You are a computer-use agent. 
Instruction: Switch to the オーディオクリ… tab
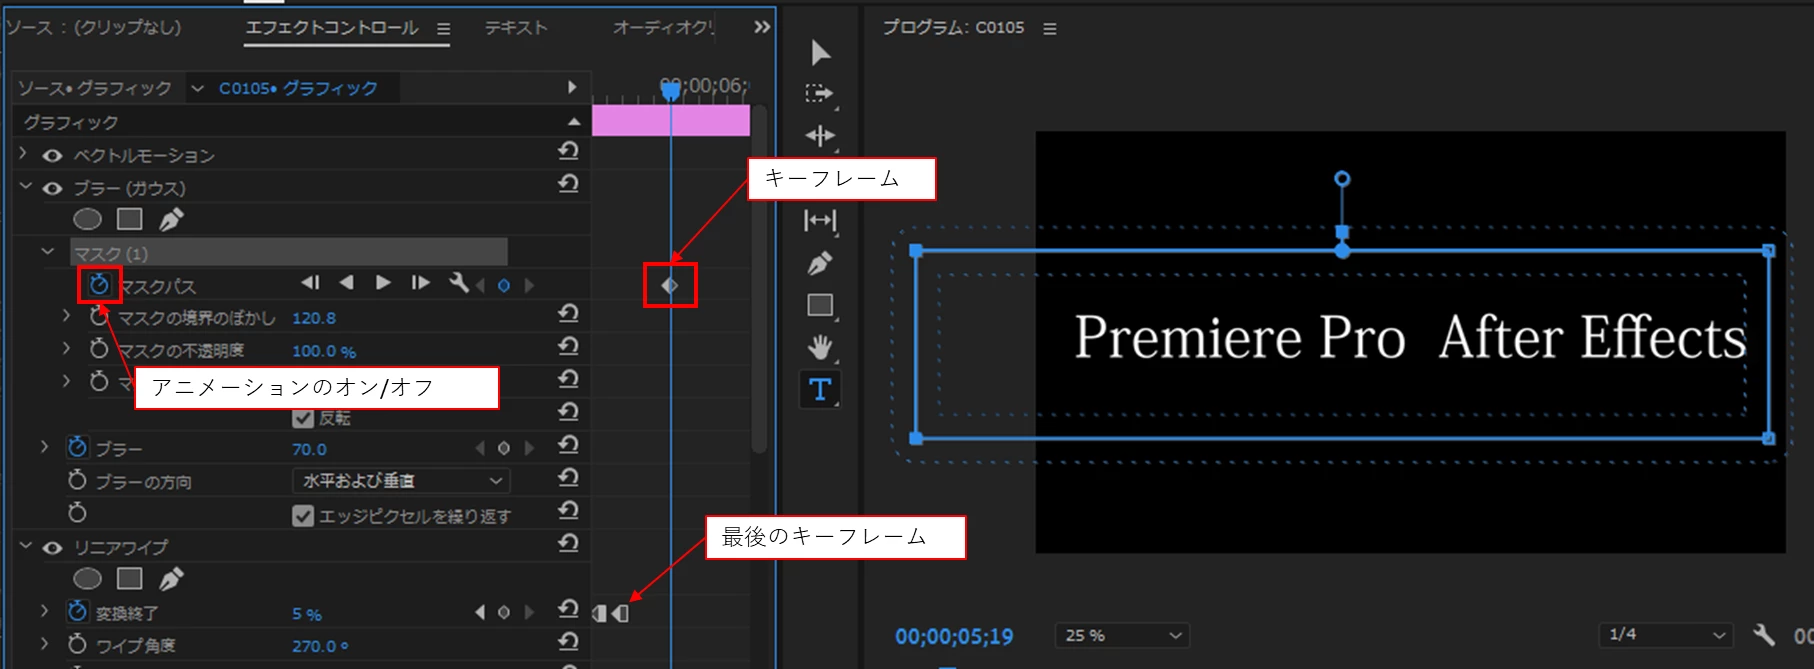664,28
